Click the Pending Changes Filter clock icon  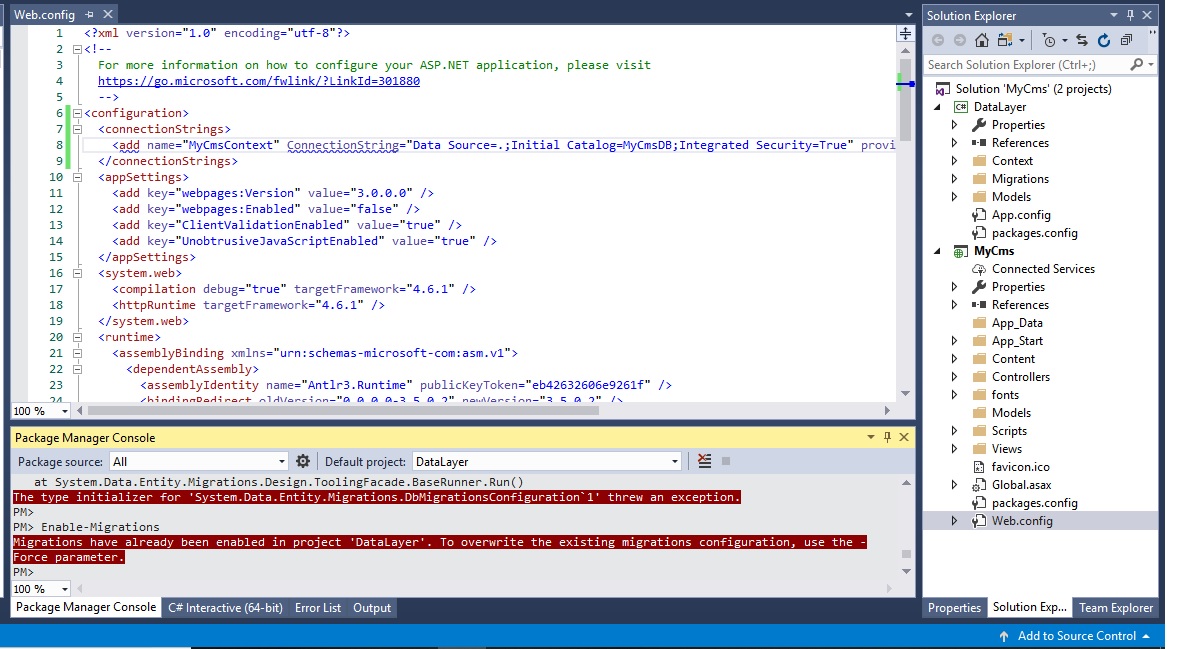[x=1048, y=40]
